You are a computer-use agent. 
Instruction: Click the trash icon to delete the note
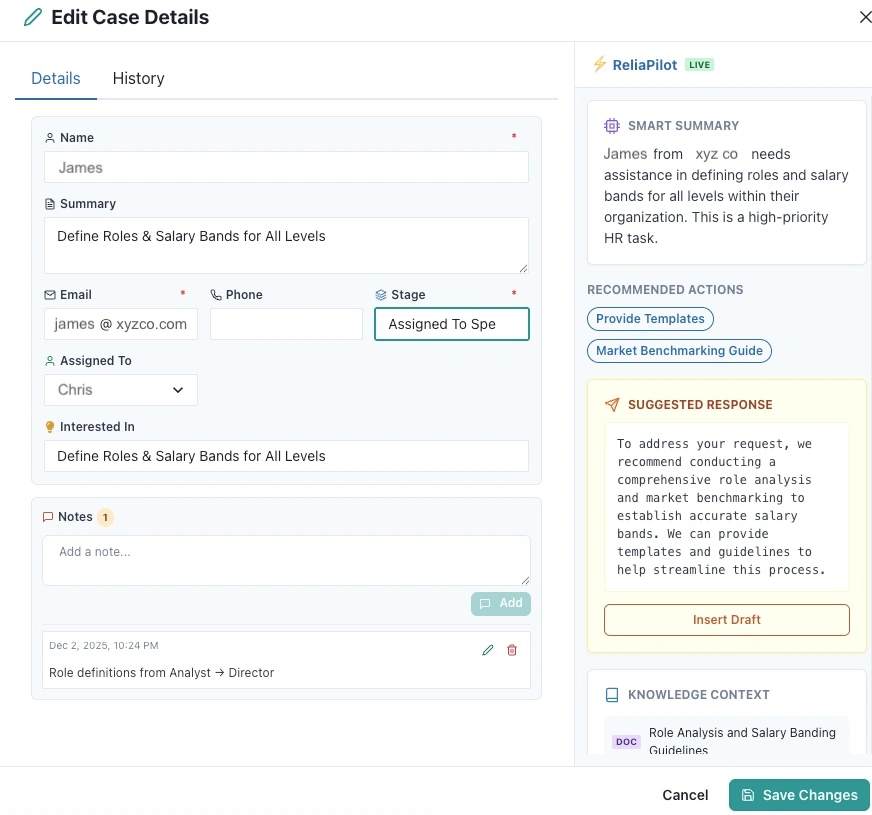[512, 650]
